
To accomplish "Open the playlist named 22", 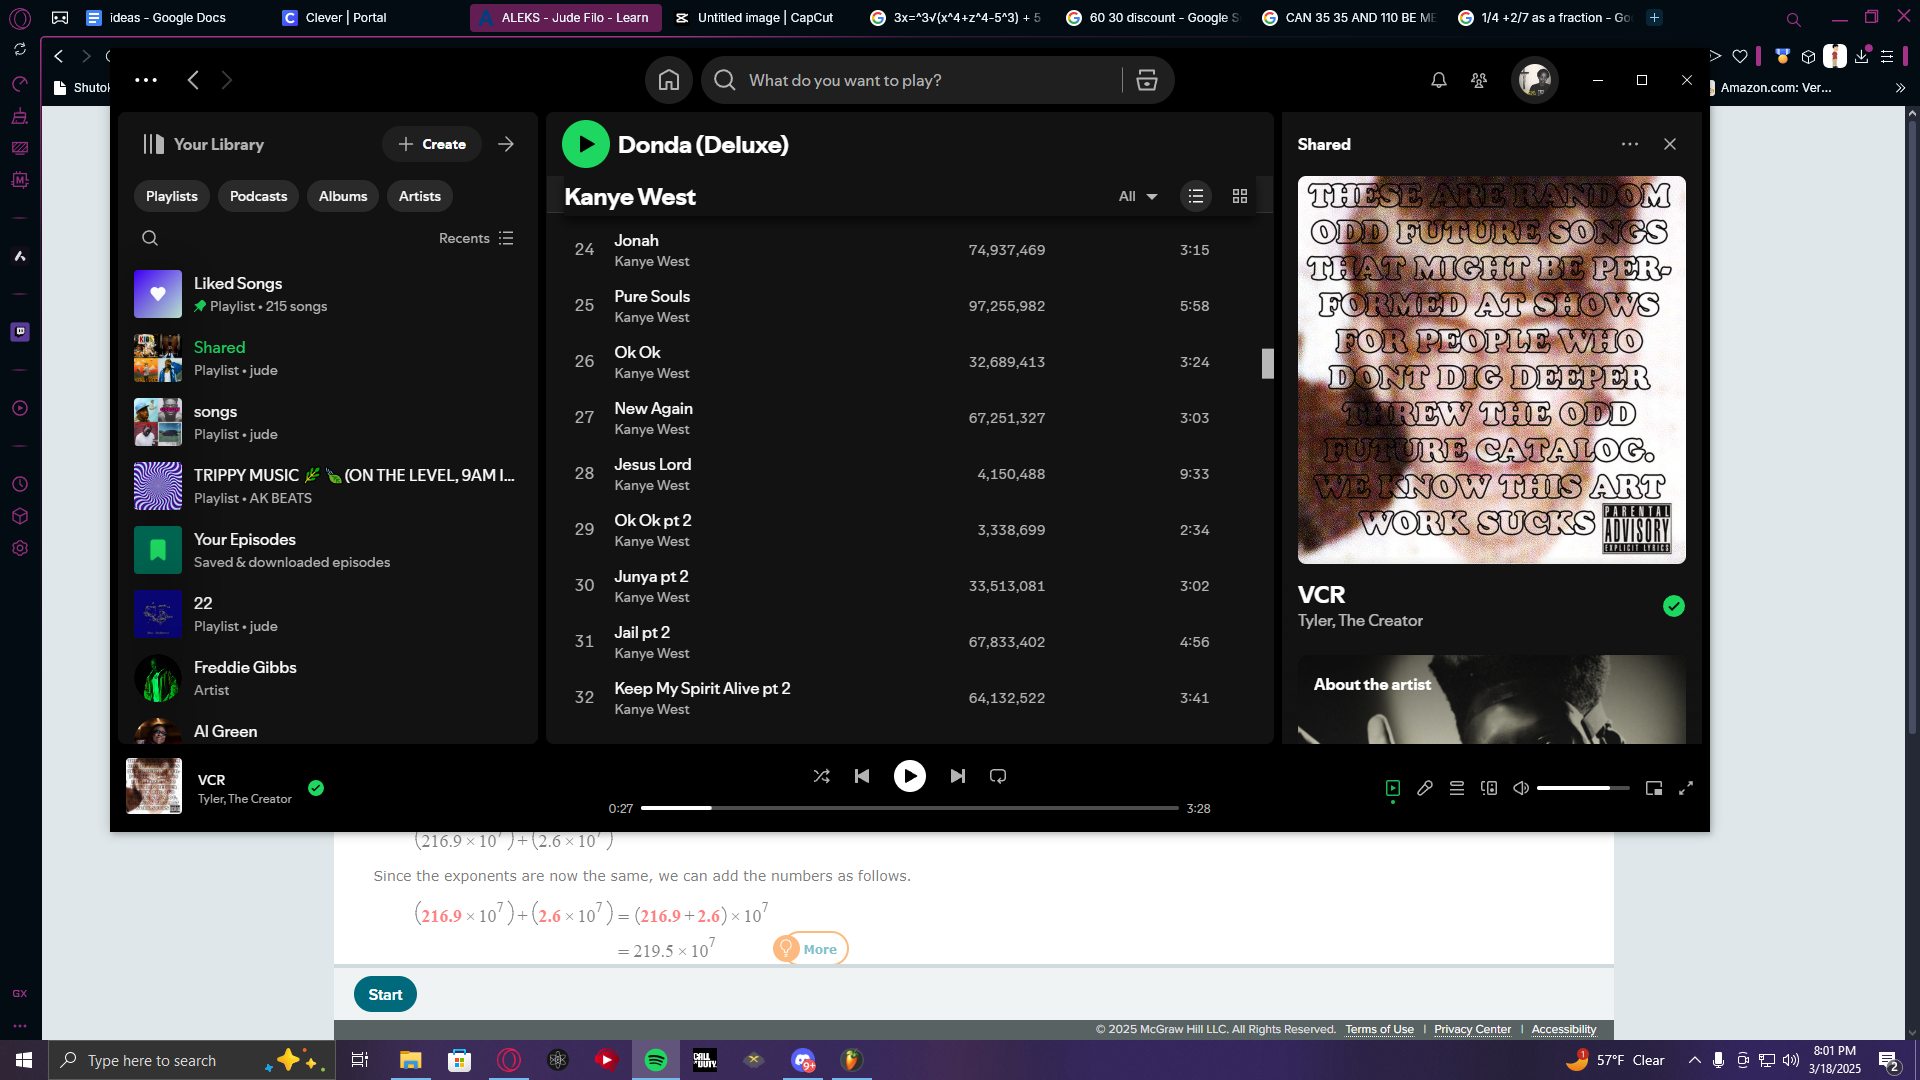I will 328,614.
